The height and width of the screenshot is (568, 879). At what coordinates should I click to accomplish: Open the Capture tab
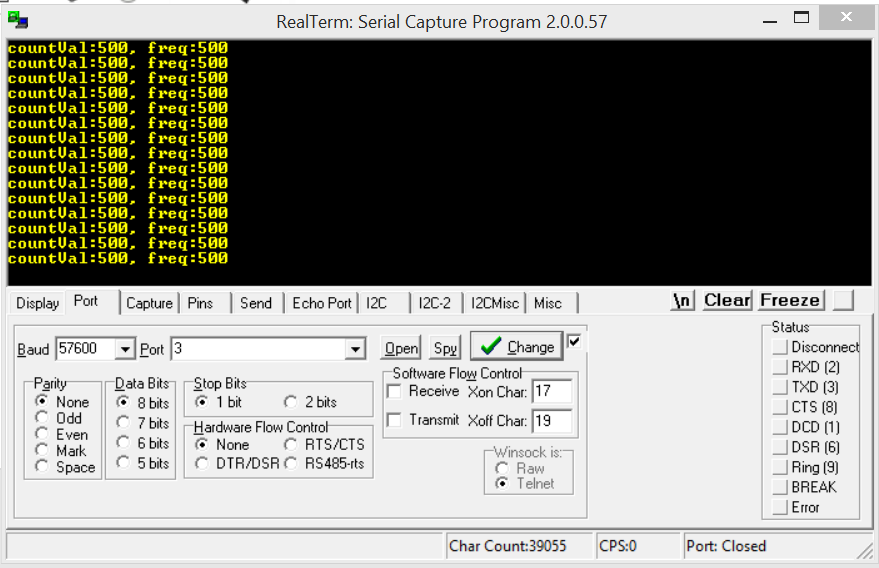click(149, 303)
